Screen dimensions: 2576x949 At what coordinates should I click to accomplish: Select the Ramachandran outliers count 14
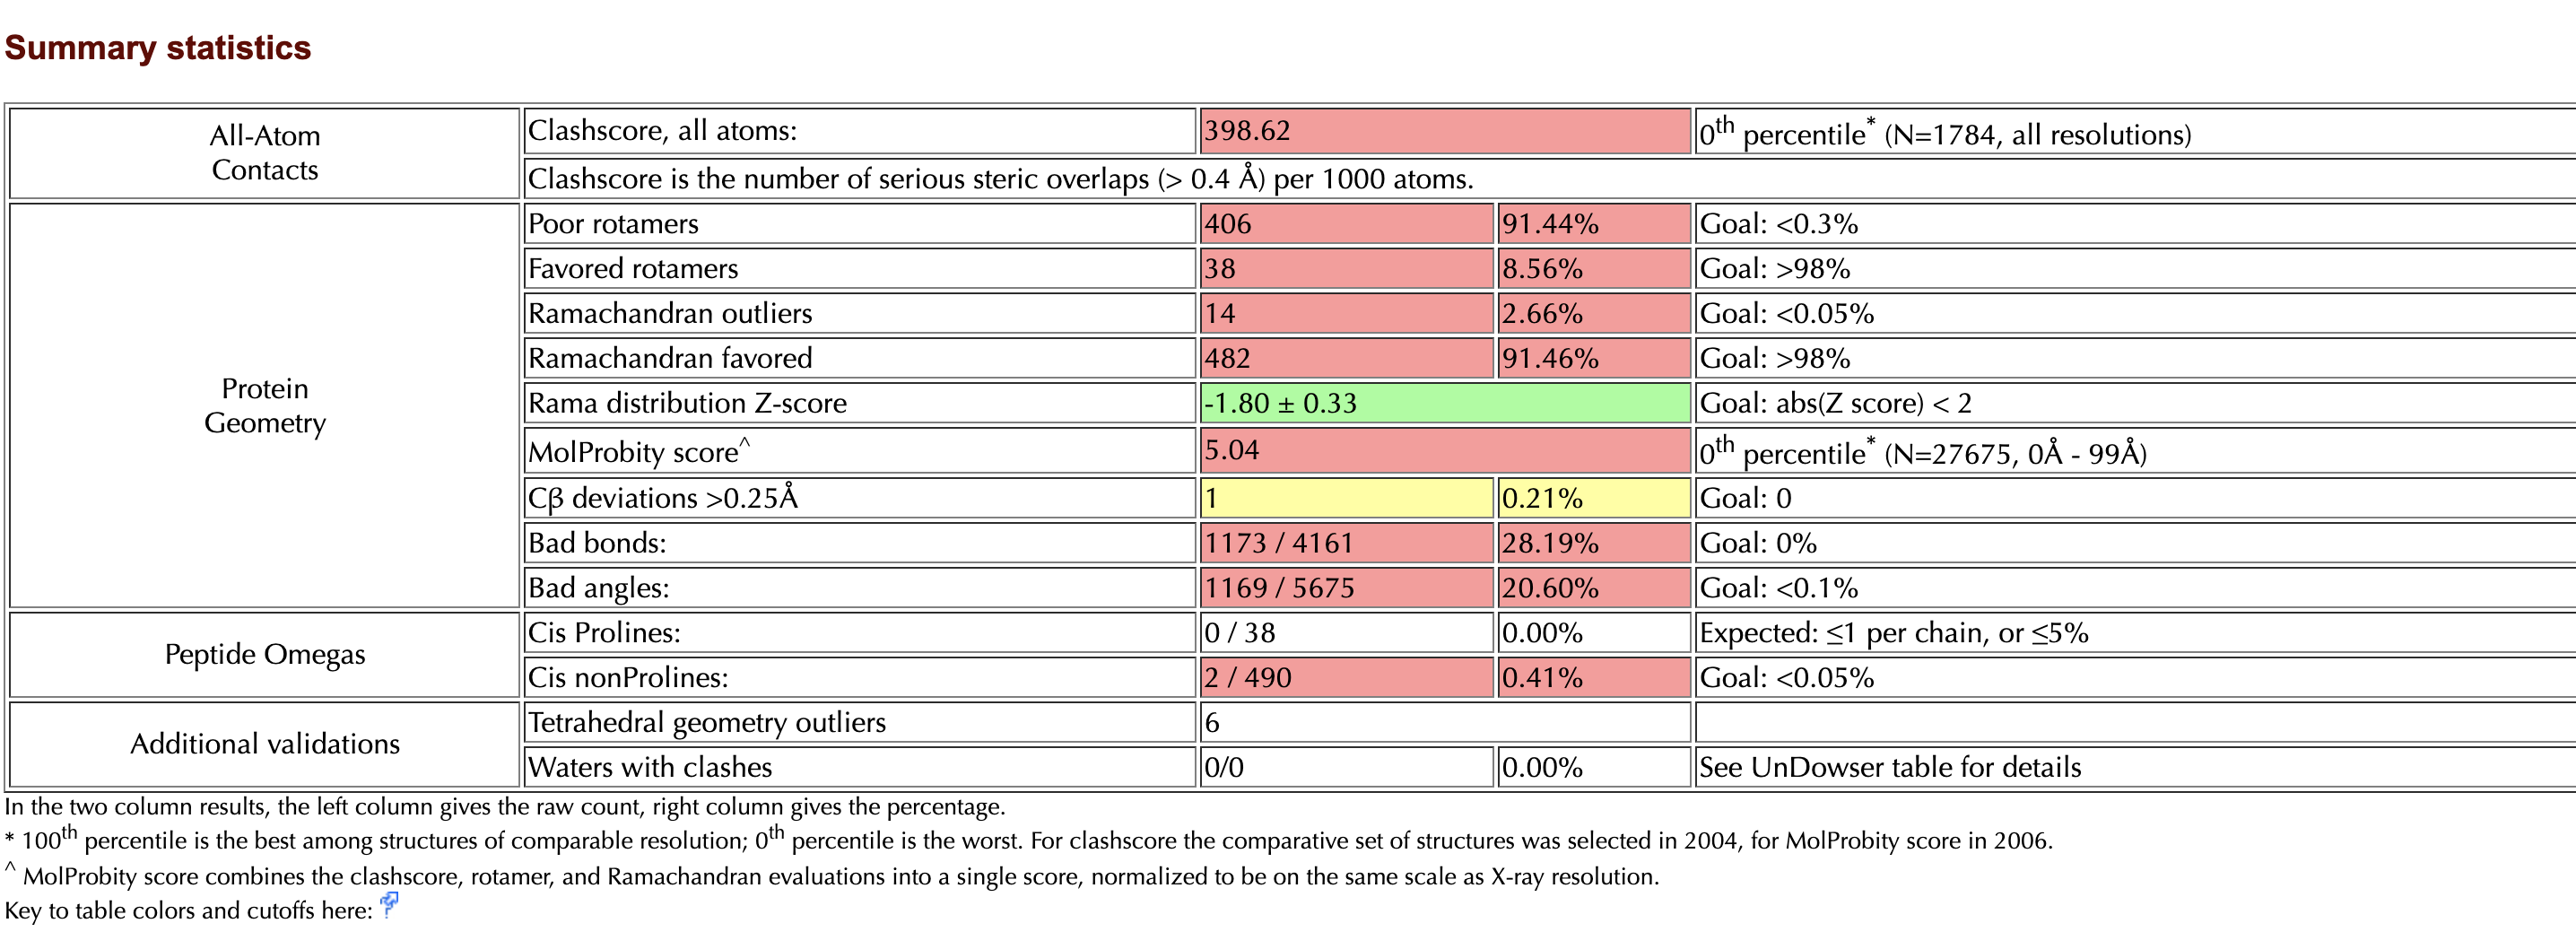pyautogui.click(x=1346, y=314)
